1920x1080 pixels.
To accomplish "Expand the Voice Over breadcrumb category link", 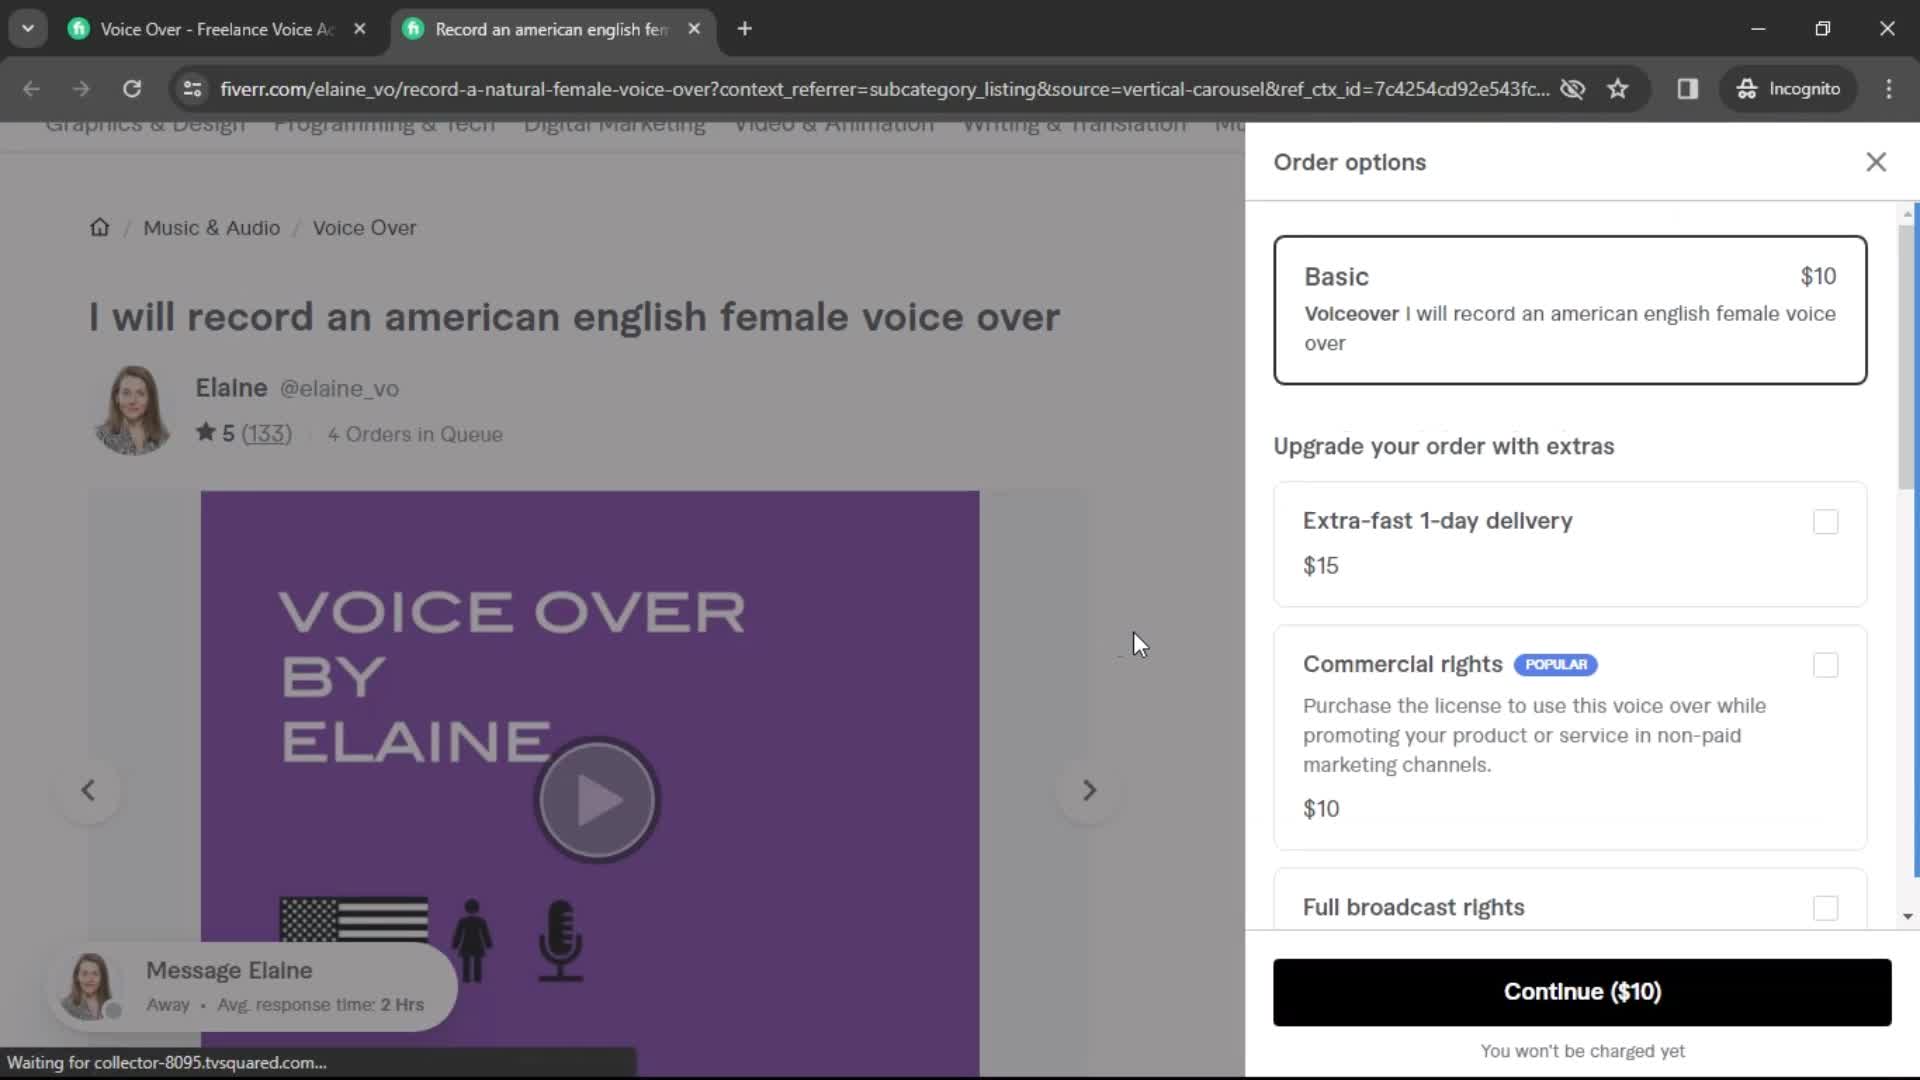I will tap(363, 227).
